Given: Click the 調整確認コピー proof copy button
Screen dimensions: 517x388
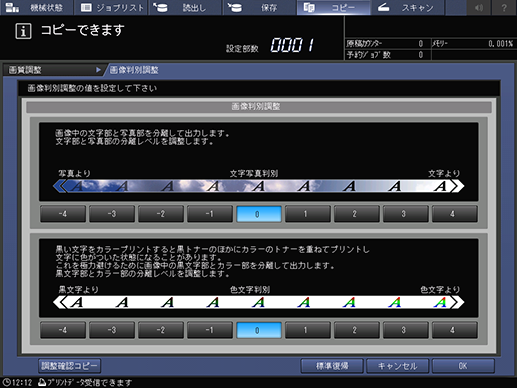Looking at the screenshot, I should 69,366.
